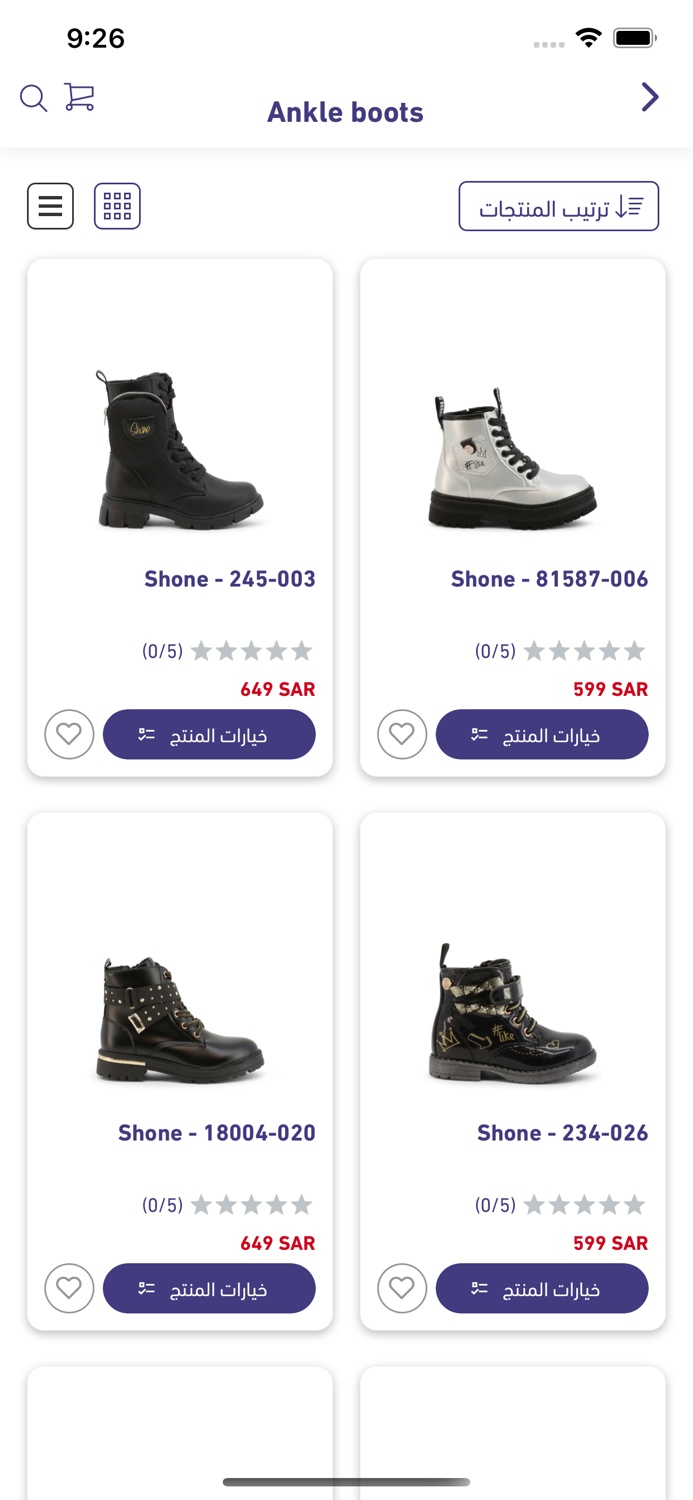This screenshot has width=693, height=1500.
Task: Tap the back chevron arrow in header
Action: click(x=650, y=97)
